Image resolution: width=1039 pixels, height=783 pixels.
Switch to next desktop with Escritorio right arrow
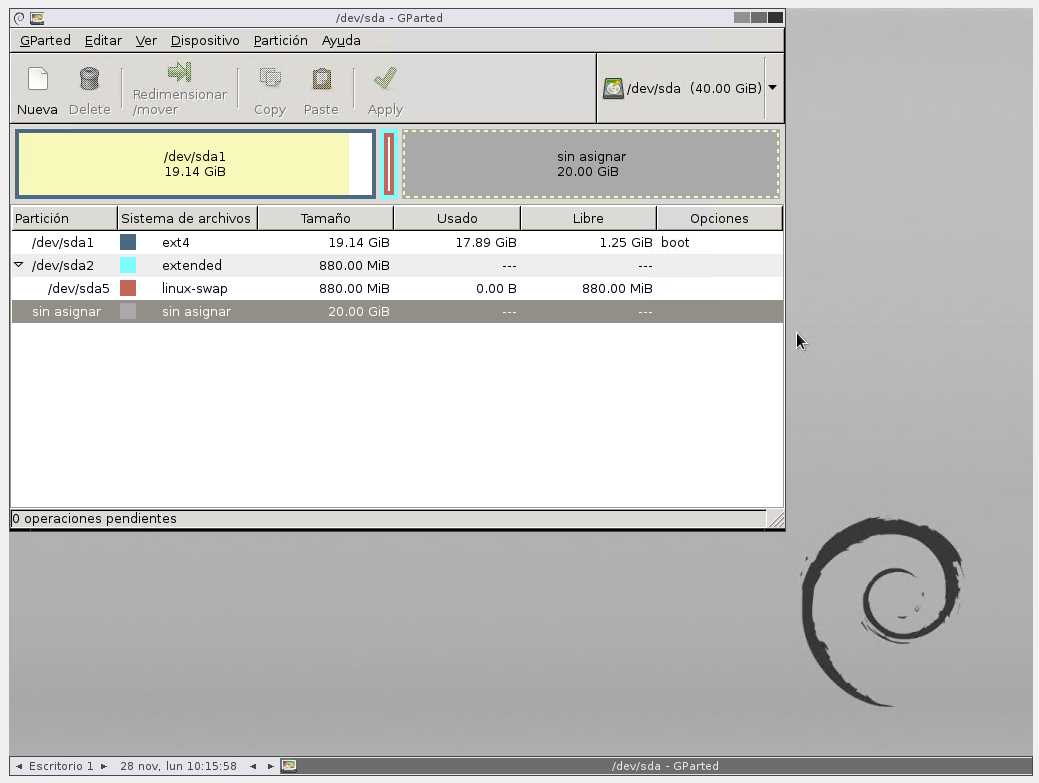tap(104, 766)
